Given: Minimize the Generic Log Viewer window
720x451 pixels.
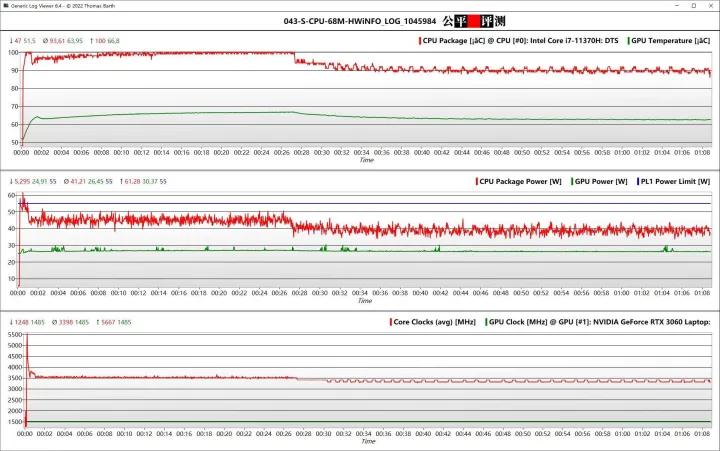Looking at the screenshot, I should (678, 6).
